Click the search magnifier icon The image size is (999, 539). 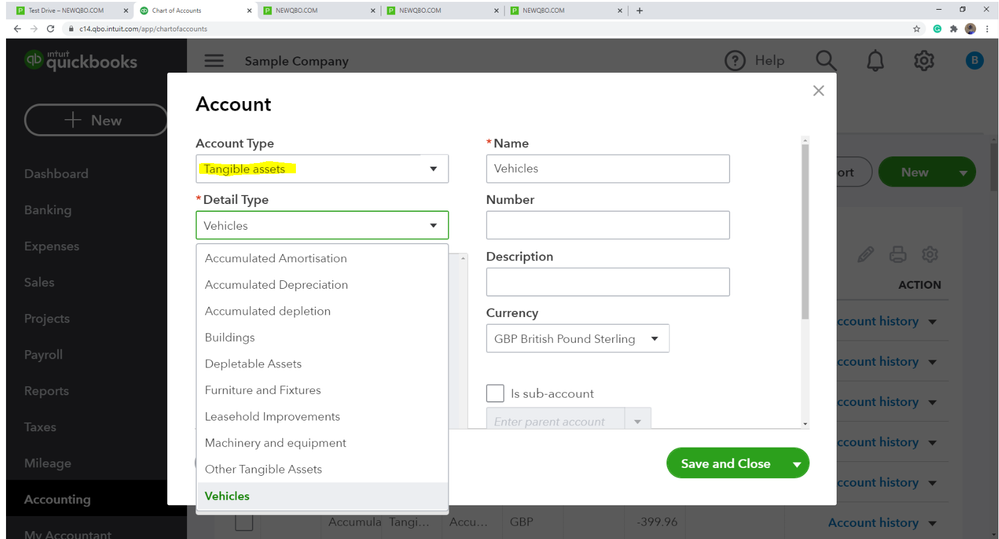pos(825,61)
